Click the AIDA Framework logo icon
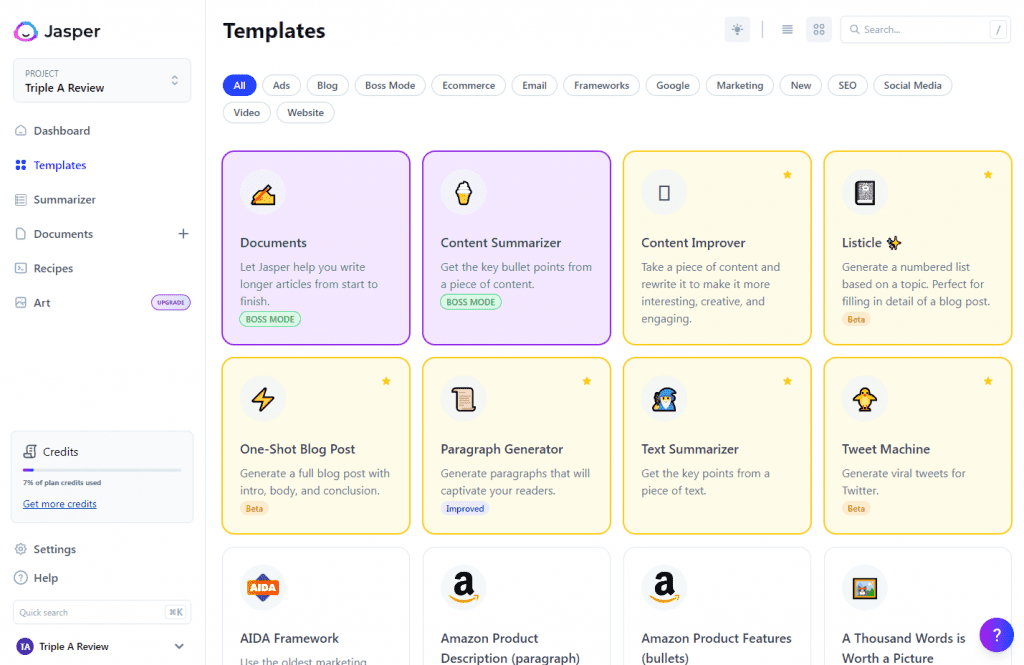 [x=263, y=587]
